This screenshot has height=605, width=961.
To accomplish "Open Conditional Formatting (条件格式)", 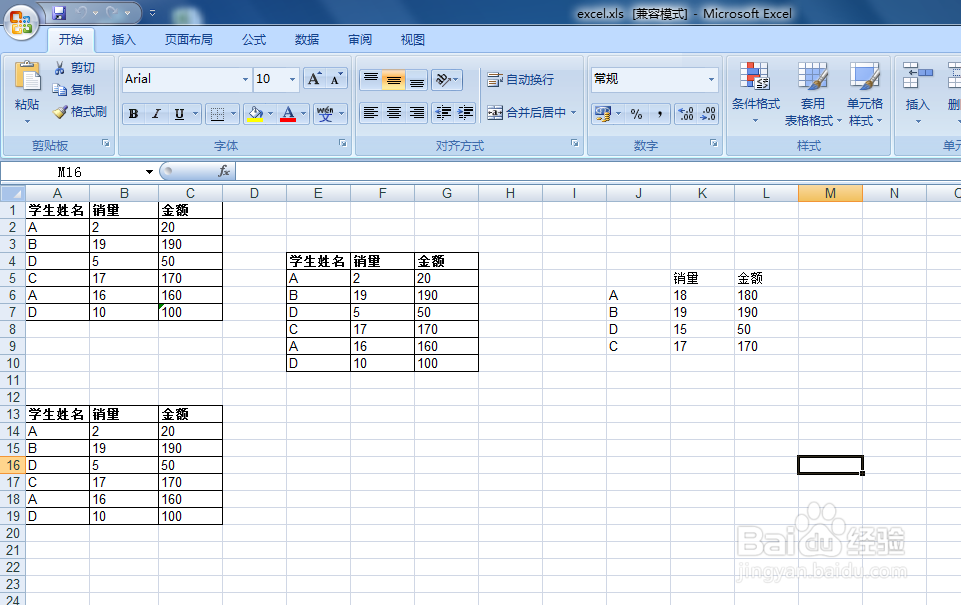I will (x=755, y=93).
